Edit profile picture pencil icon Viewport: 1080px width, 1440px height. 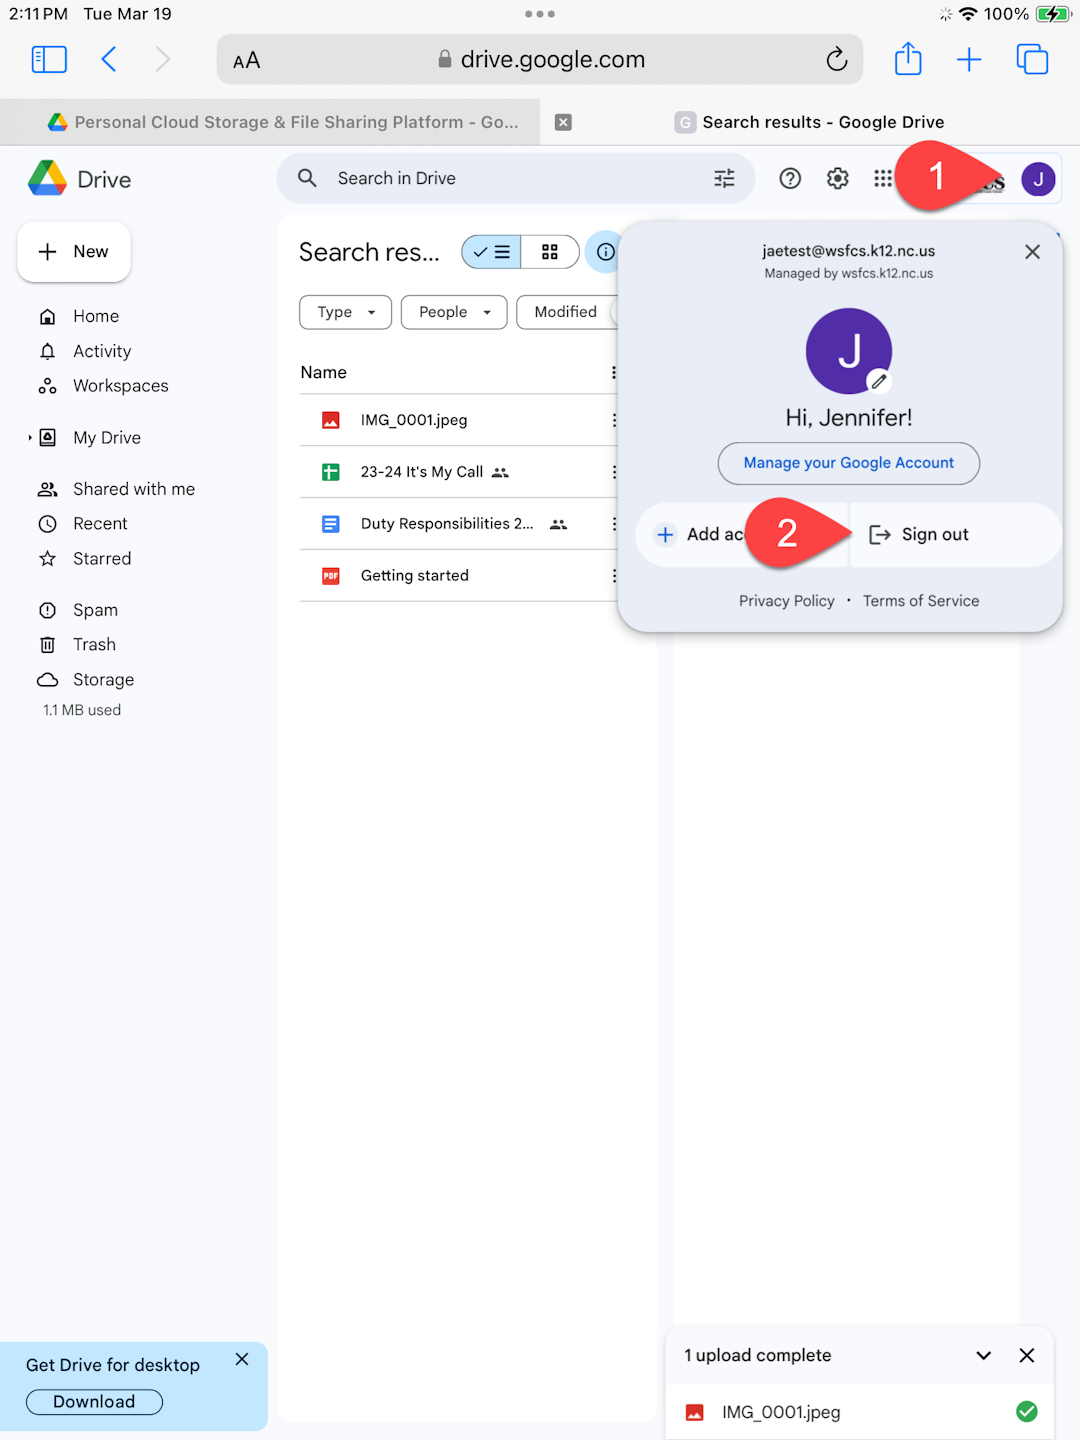878,381
